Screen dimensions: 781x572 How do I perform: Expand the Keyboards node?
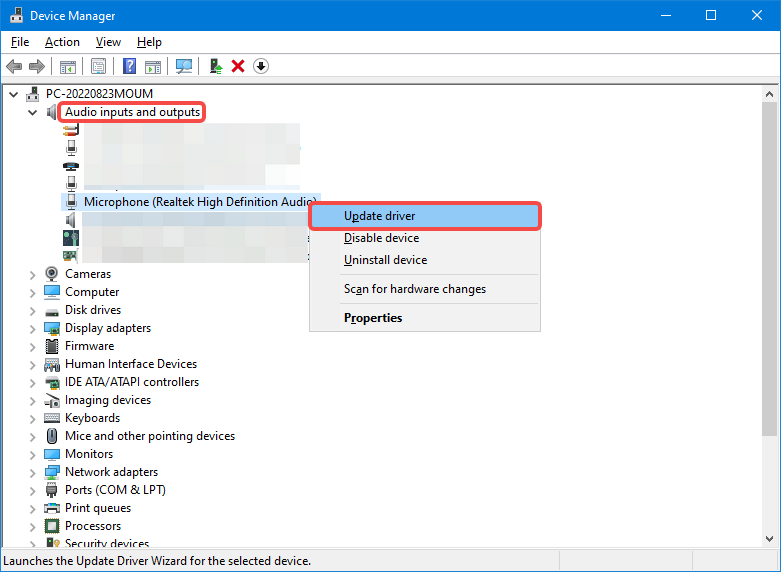pos(32,419)
